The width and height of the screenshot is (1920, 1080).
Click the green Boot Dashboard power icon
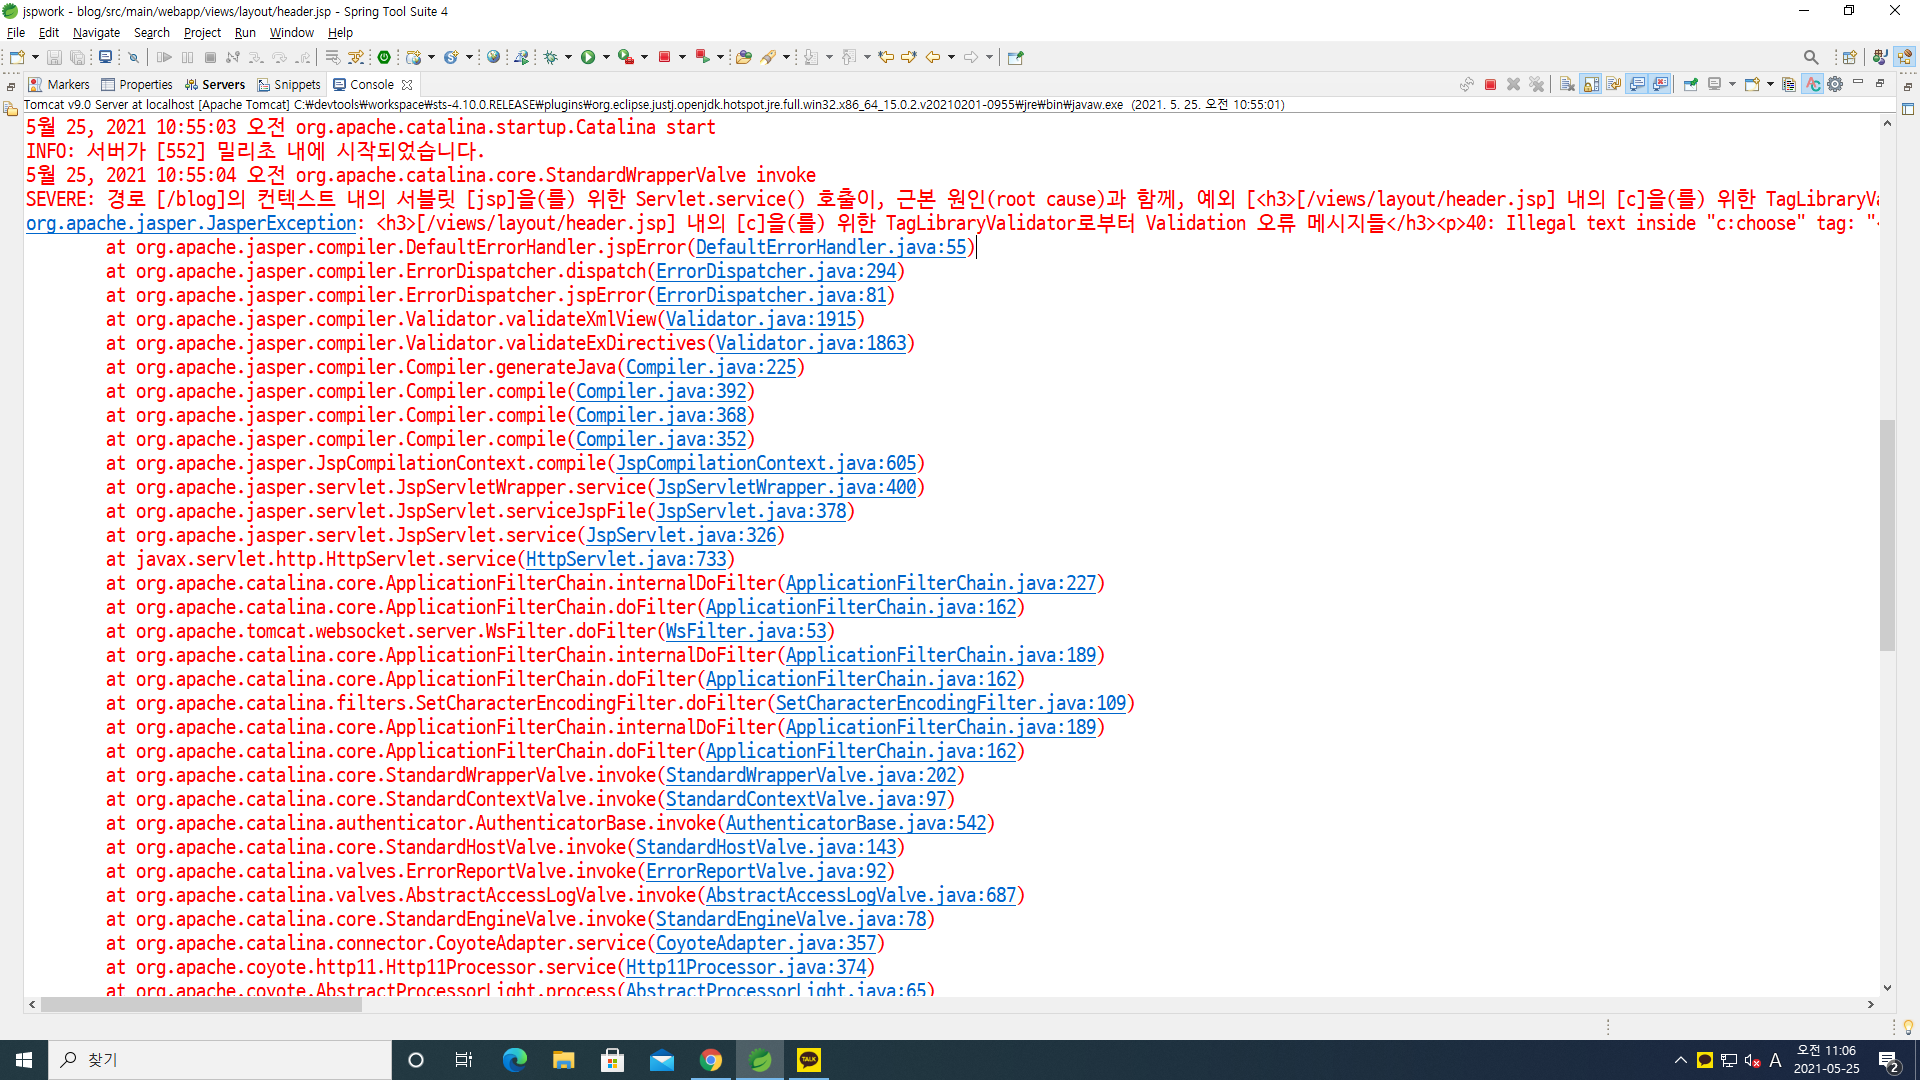[384, 57]
